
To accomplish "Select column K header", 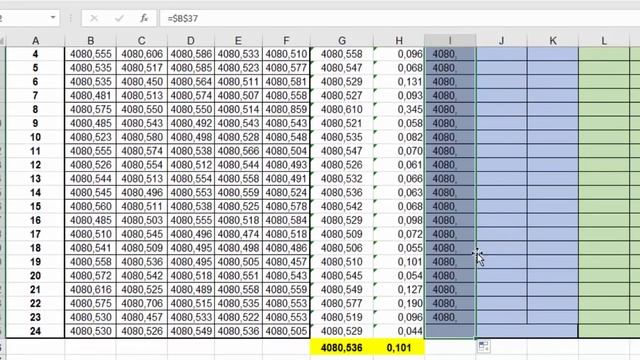I will pyautogui.click(x=553, y=40).
